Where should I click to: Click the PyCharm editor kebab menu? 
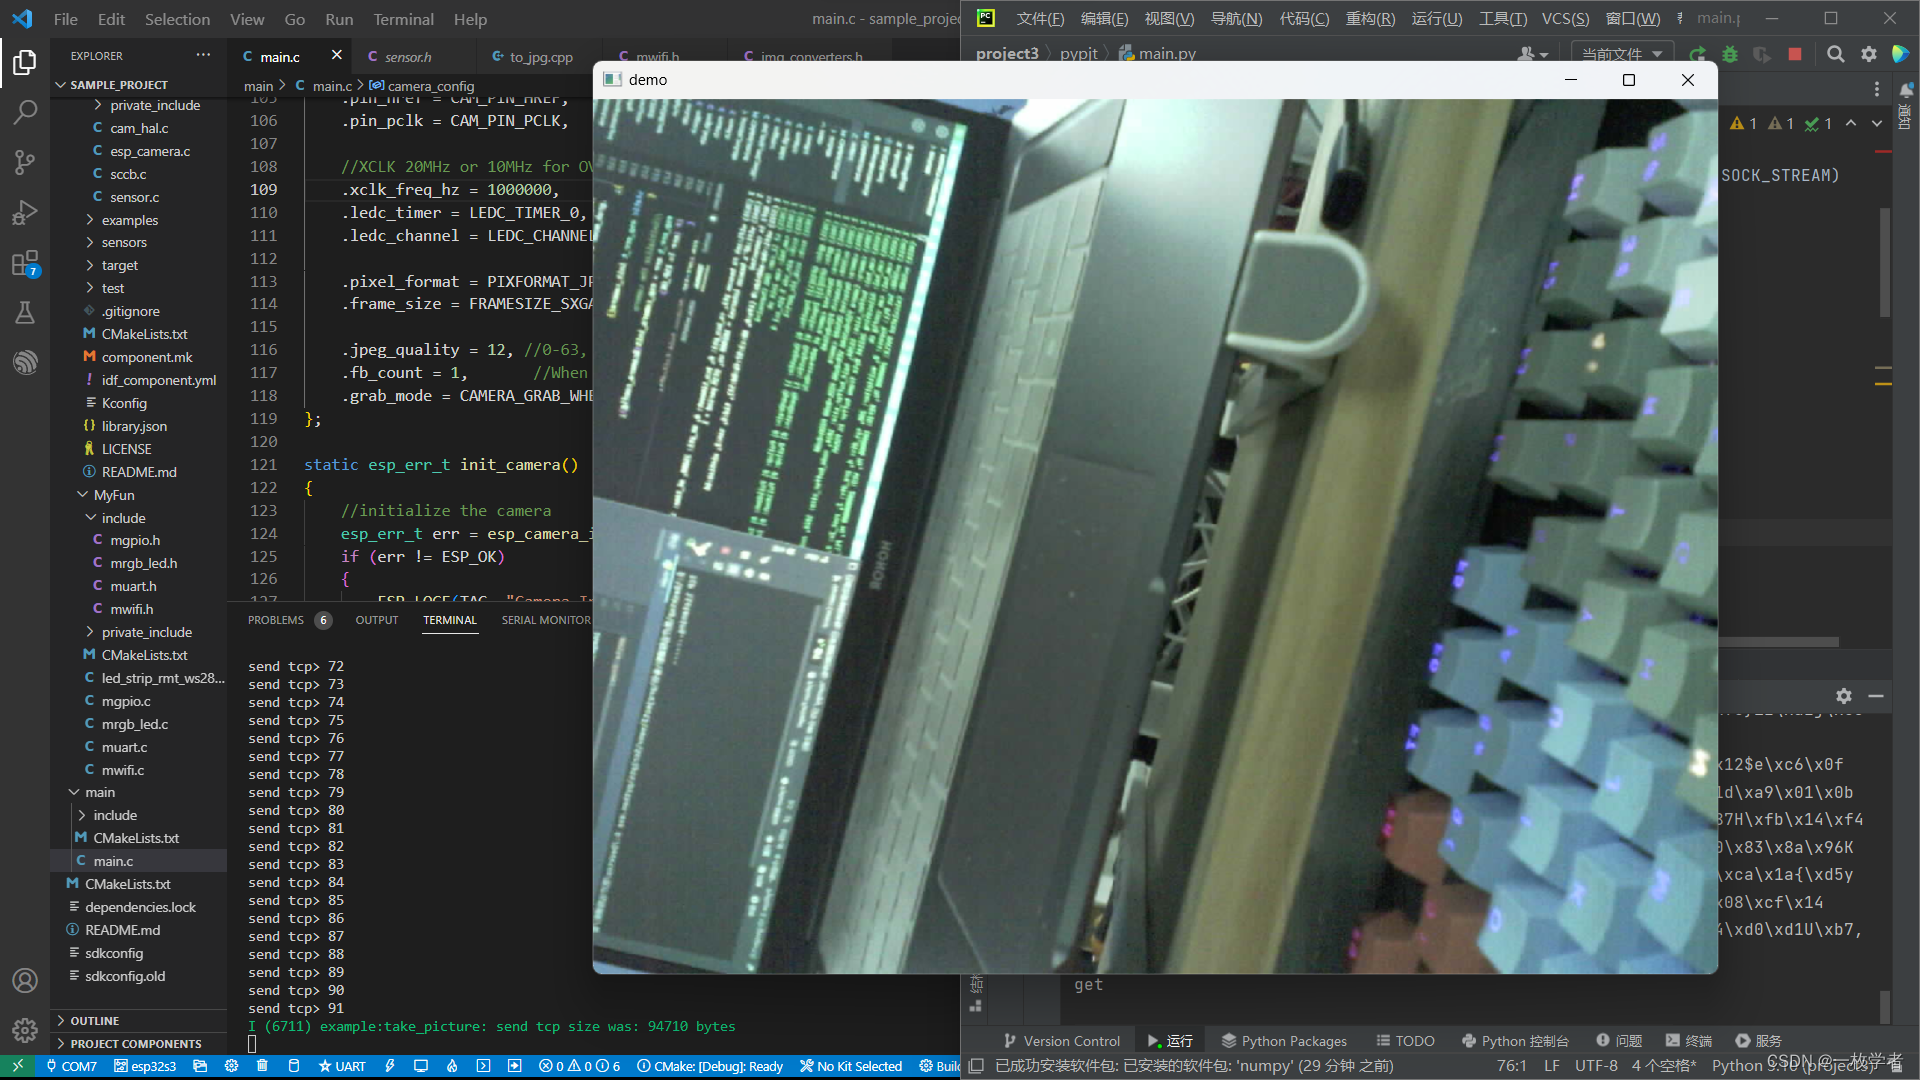point(1877,89)
